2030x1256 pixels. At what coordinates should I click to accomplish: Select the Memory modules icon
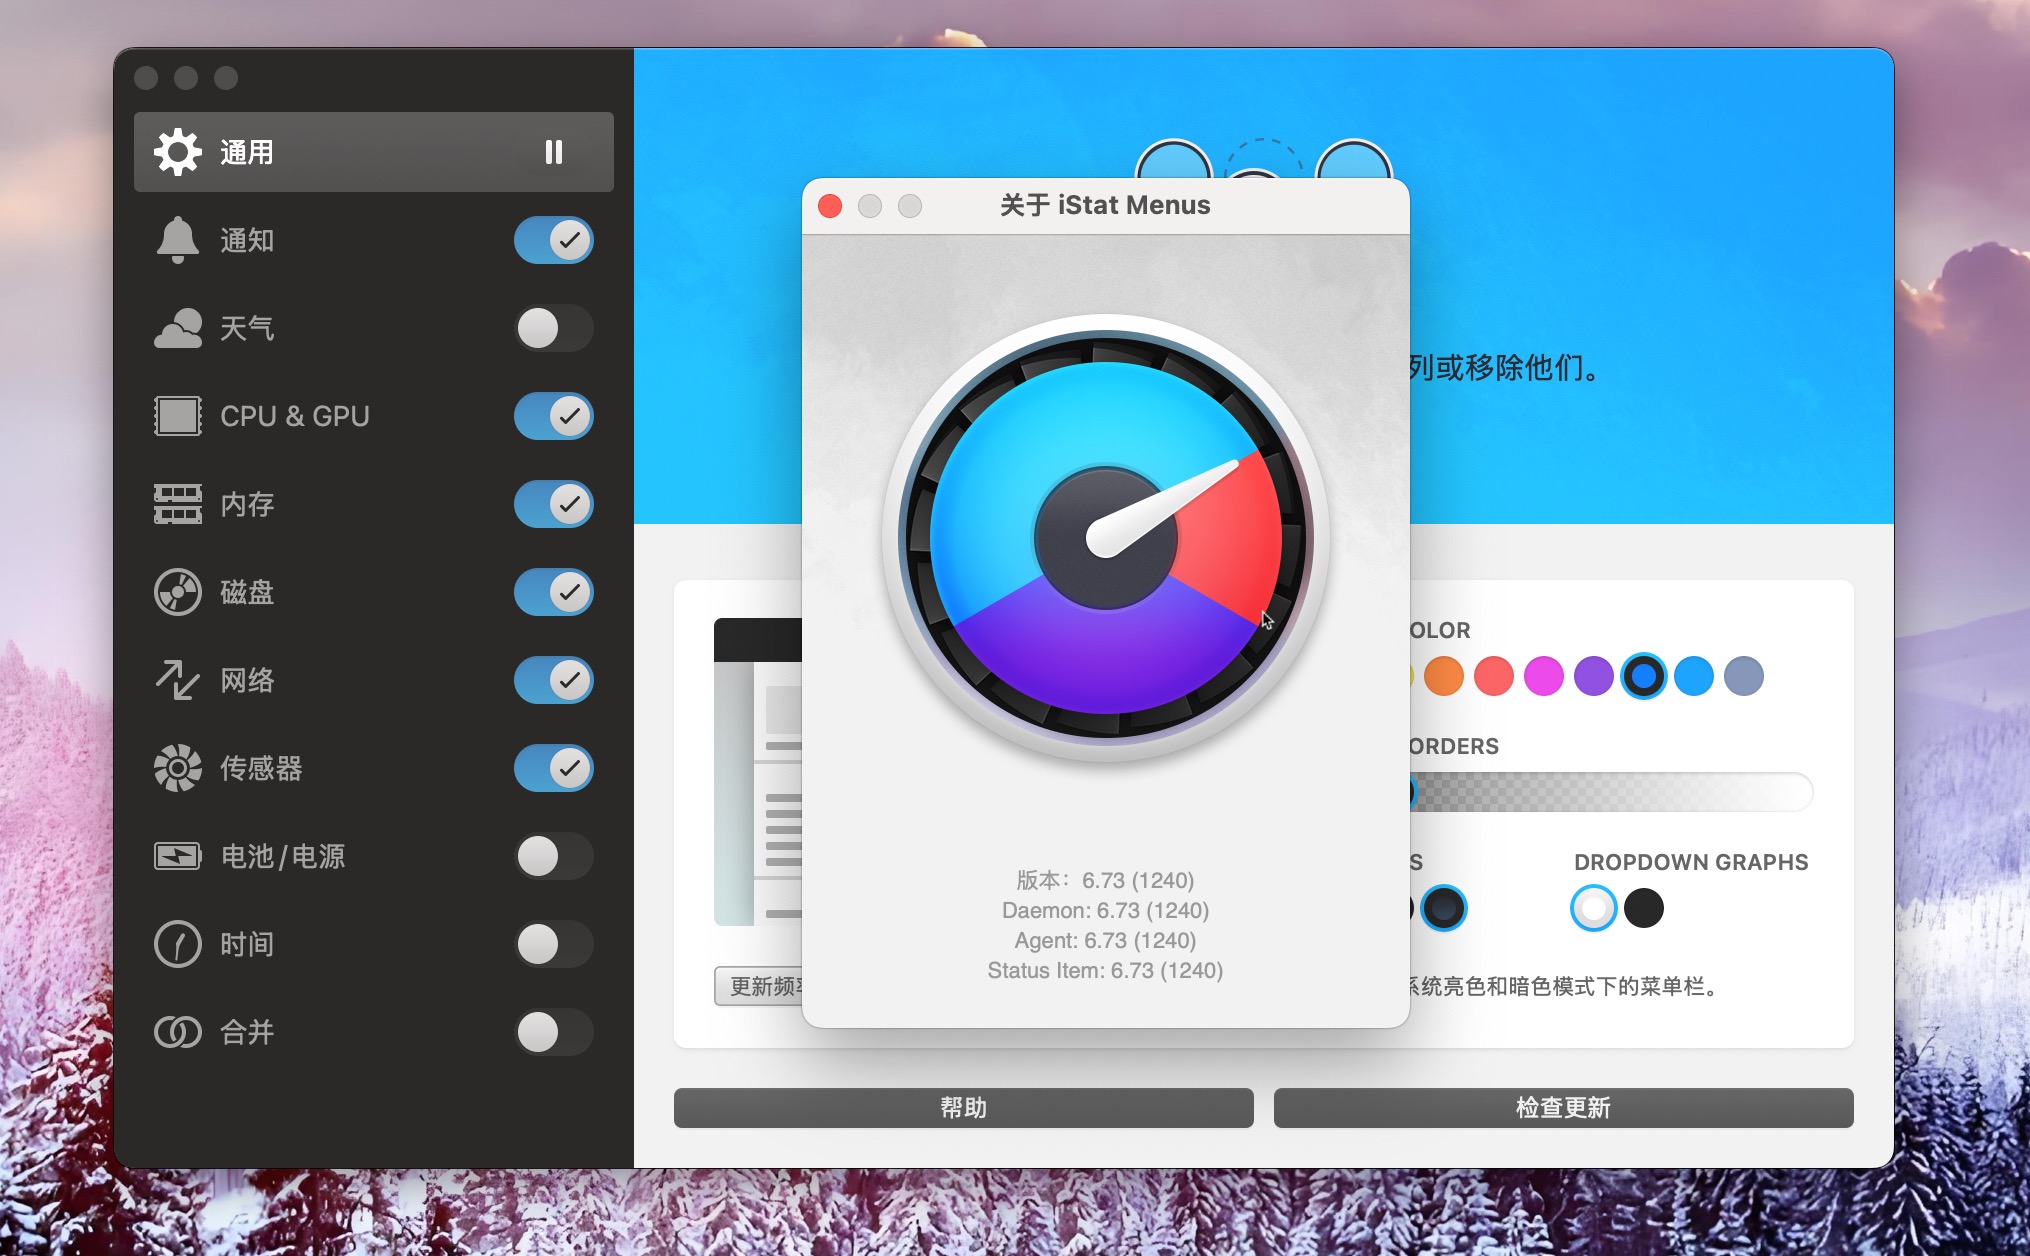pos(178,504)
